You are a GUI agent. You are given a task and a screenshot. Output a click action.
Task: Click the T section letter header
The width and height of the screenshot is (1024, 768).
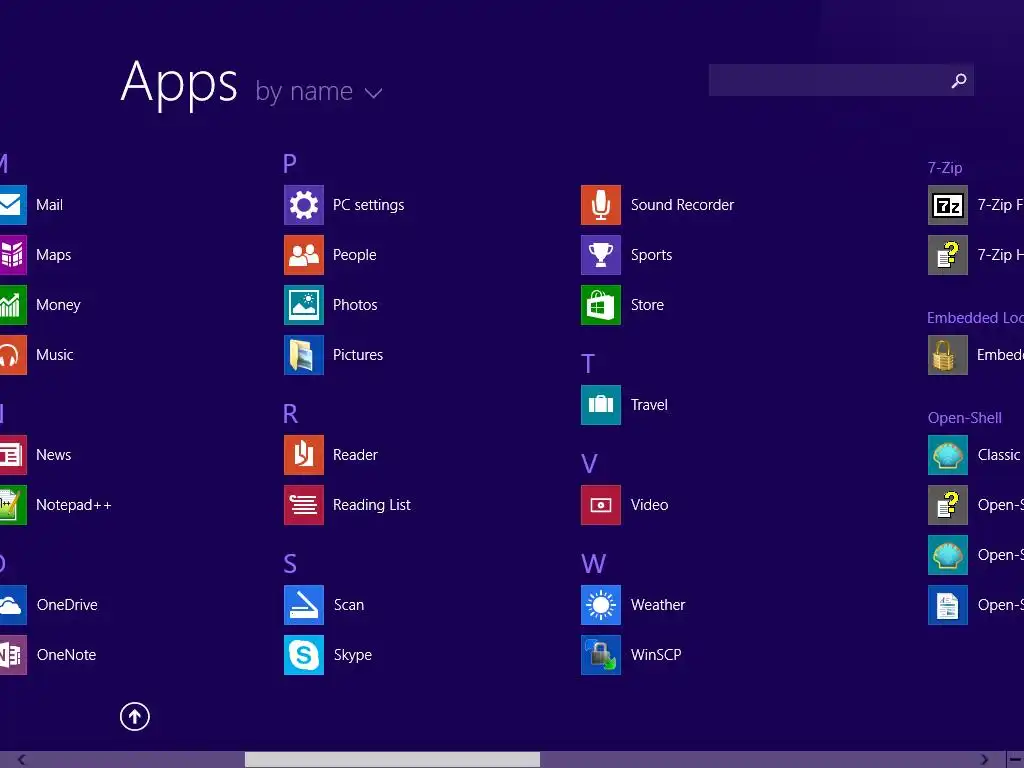(588, 364)
